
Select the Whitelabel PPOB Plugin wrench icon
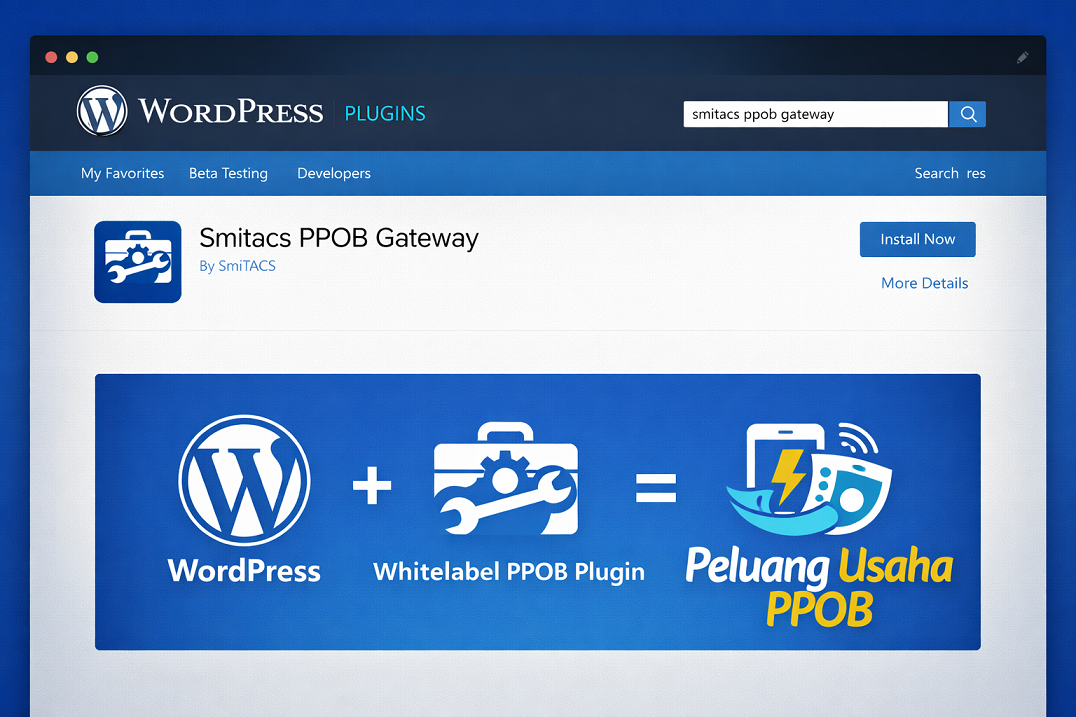point(507,480)
